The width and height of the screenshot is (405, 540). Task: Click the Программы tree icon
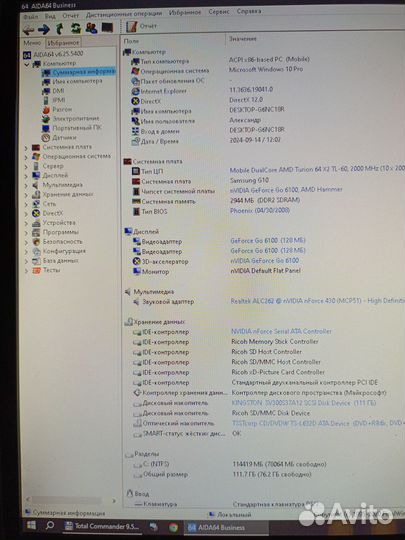point(36,232)
